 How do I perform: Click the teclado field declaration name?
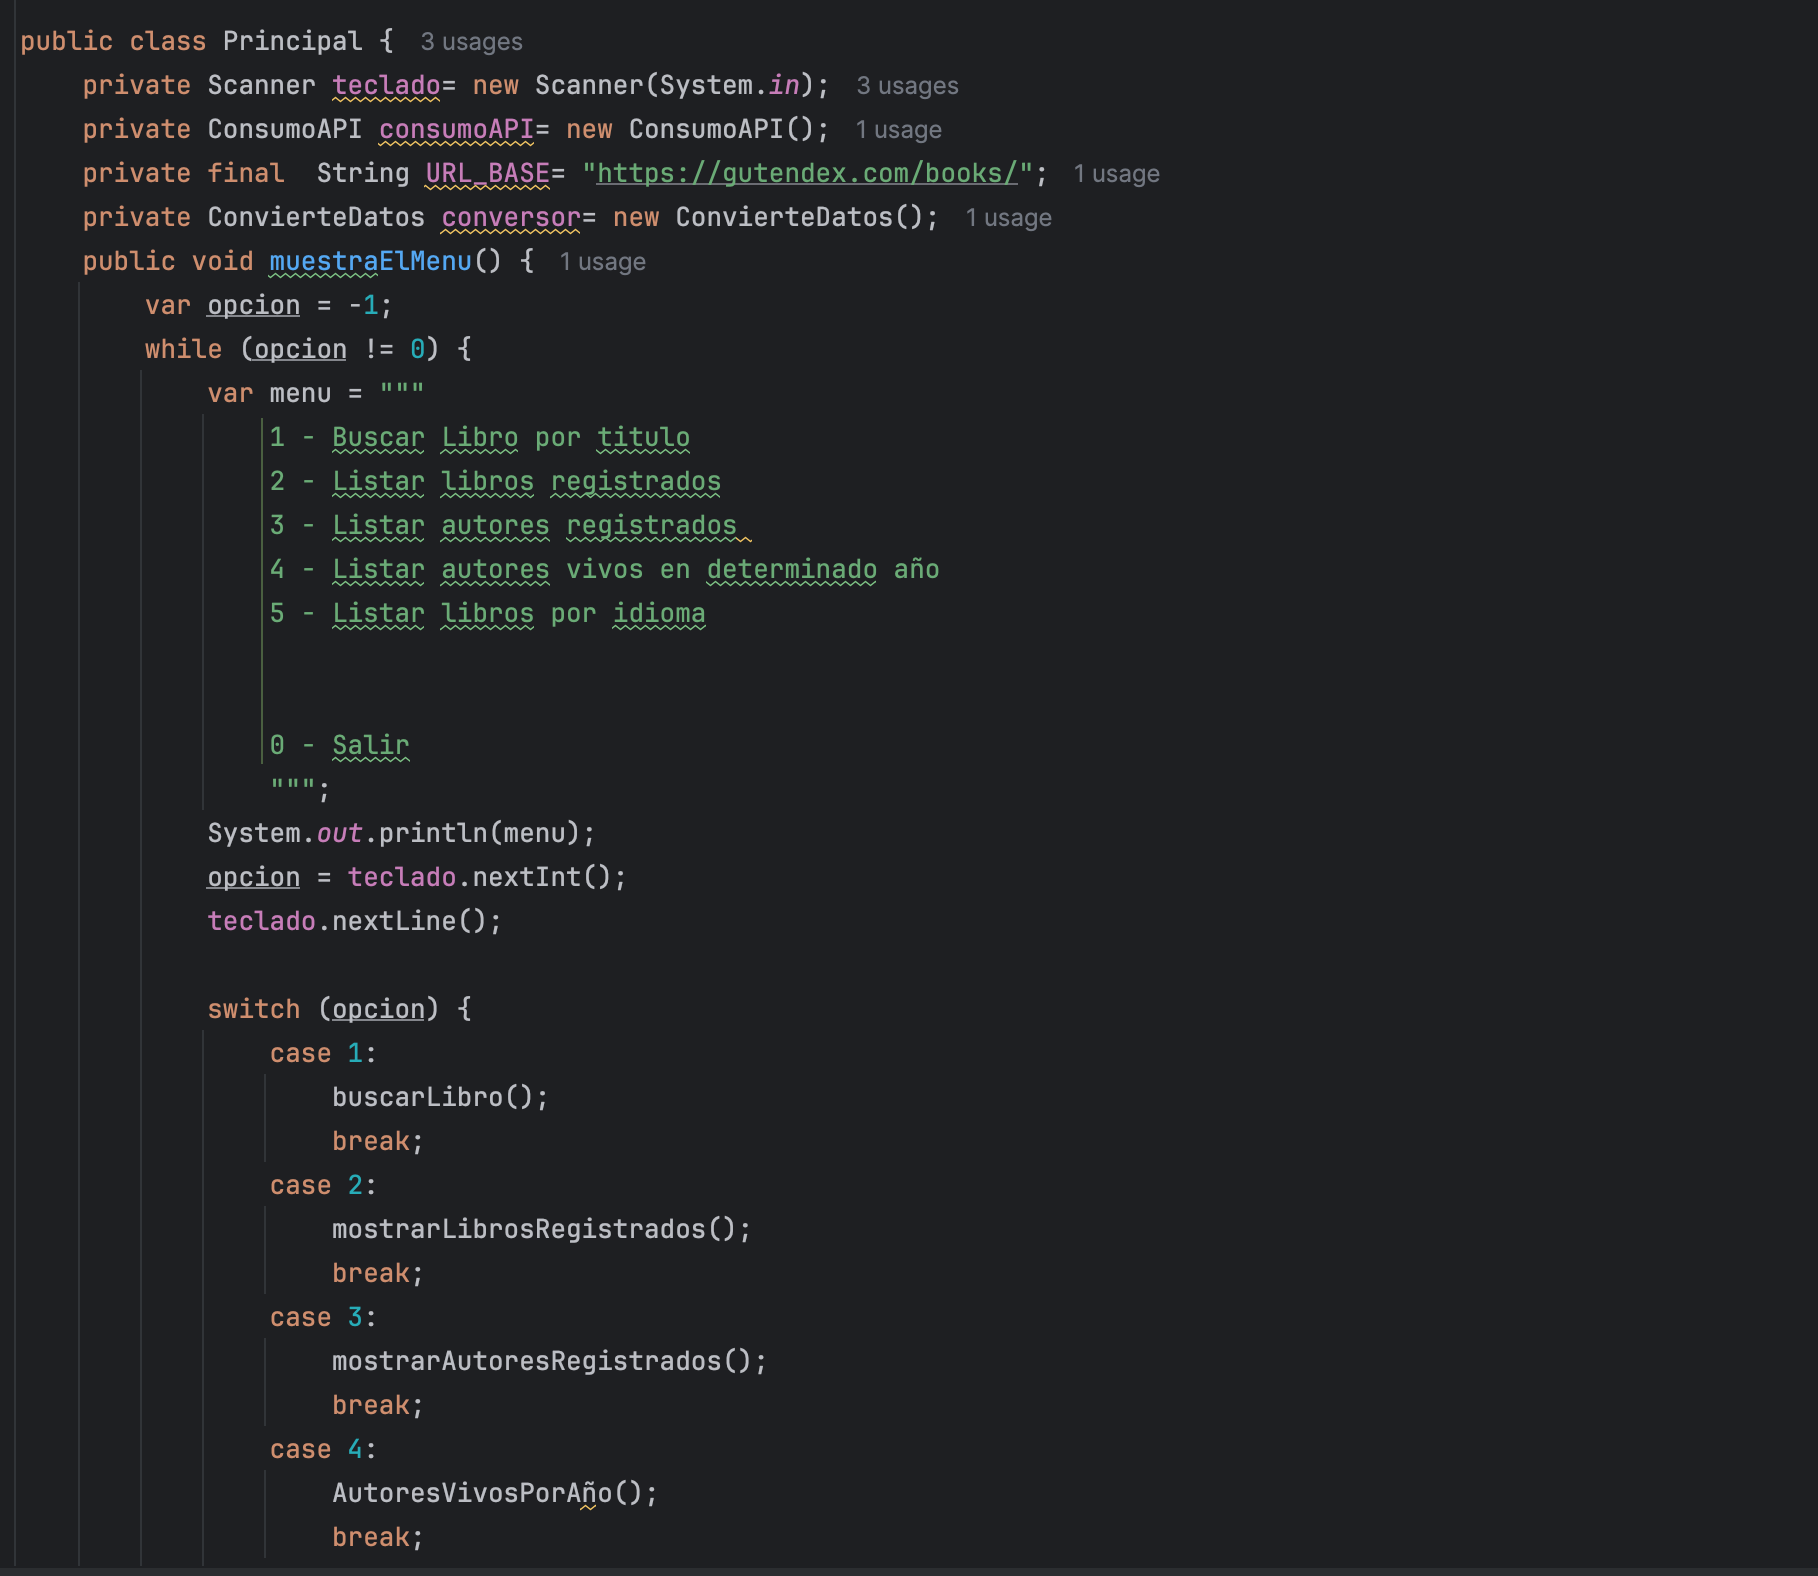pyautogui.click(x=386, y=85)
